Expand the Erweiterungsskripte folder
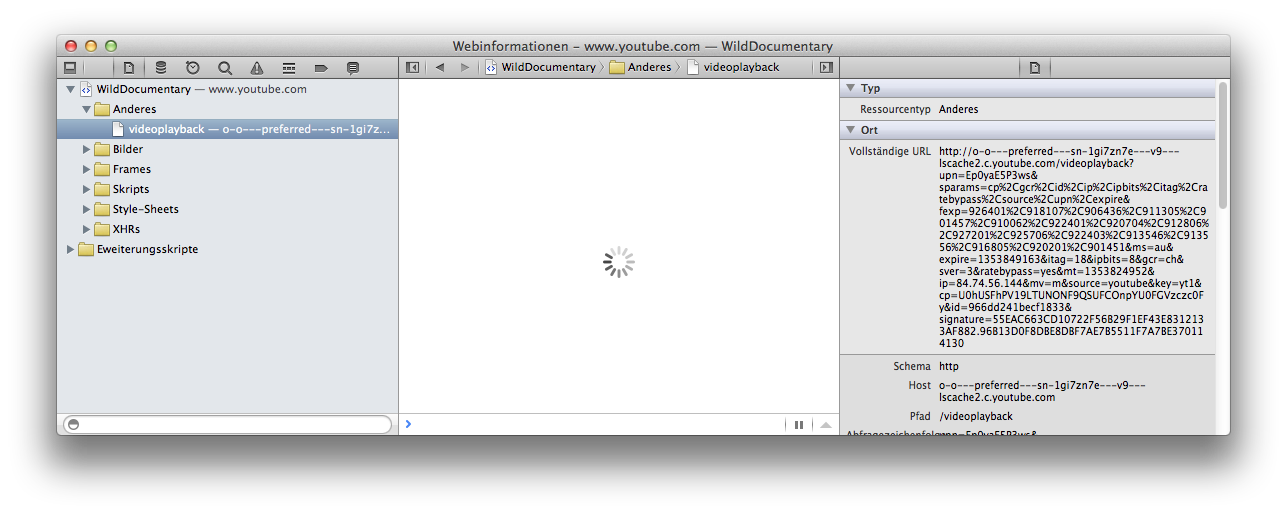Image resolution: width=1287 pixels, height=514 pixels. (70, 249)
